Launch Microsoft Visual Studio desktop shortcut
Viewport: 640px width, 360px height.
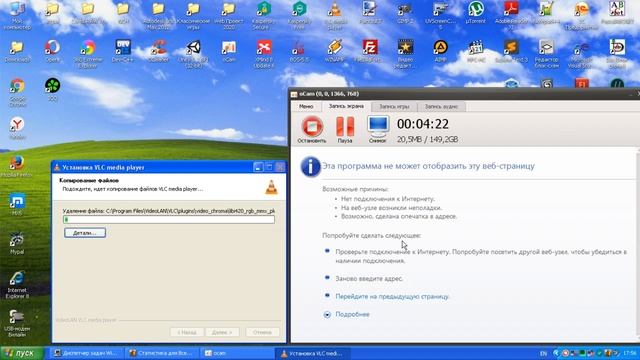(x=582, y=54)
